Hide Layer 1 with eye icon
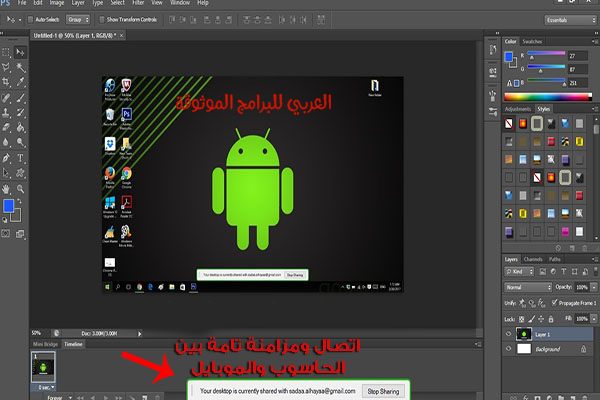 (x=509, y=334)
